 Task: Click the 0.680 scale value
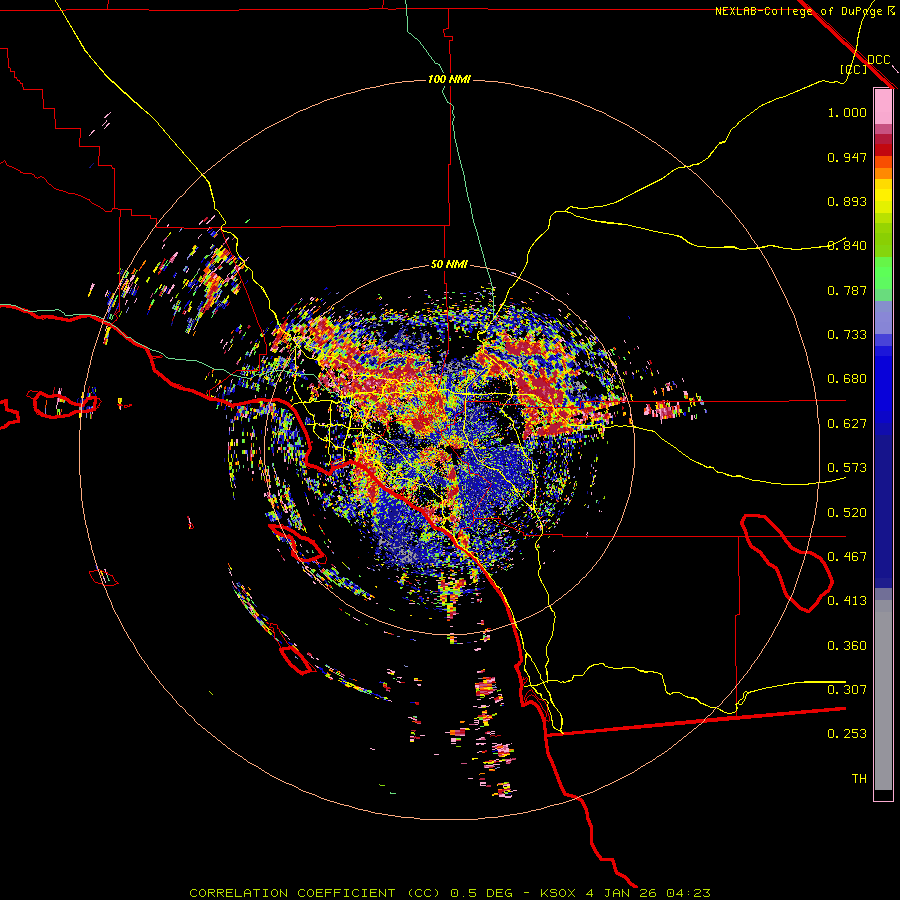tap(847, 379)
